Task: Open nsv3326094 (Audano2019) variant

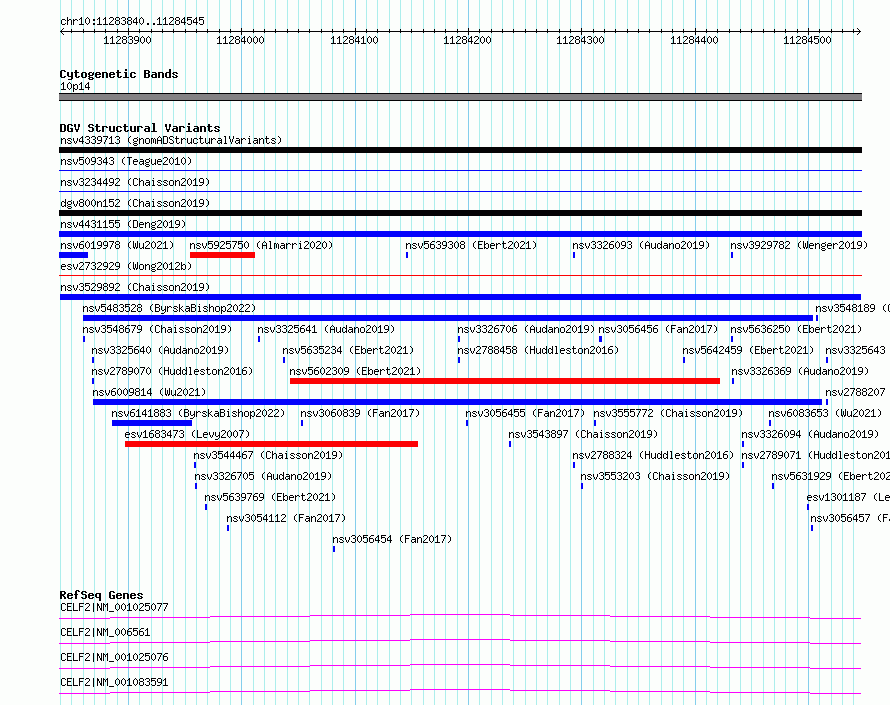Action: pos(810,434)
